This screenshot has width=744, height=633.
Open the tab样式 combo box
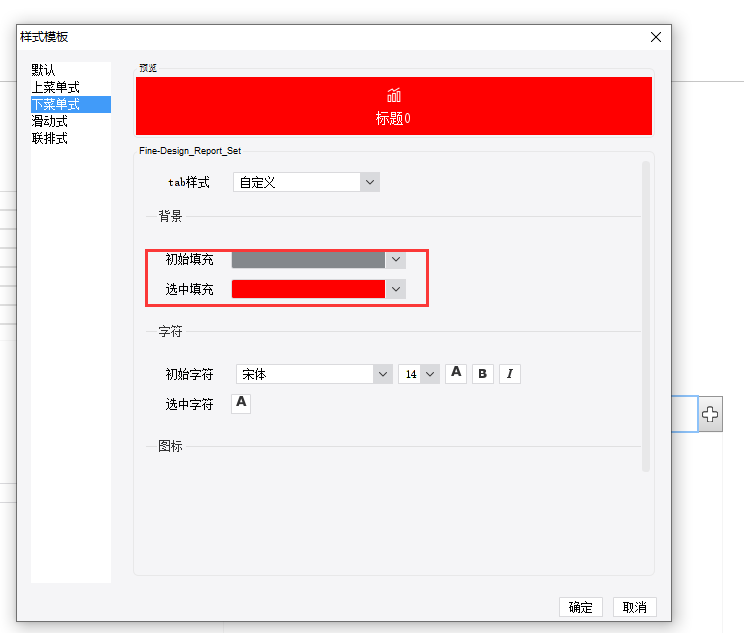click(306, 182)
